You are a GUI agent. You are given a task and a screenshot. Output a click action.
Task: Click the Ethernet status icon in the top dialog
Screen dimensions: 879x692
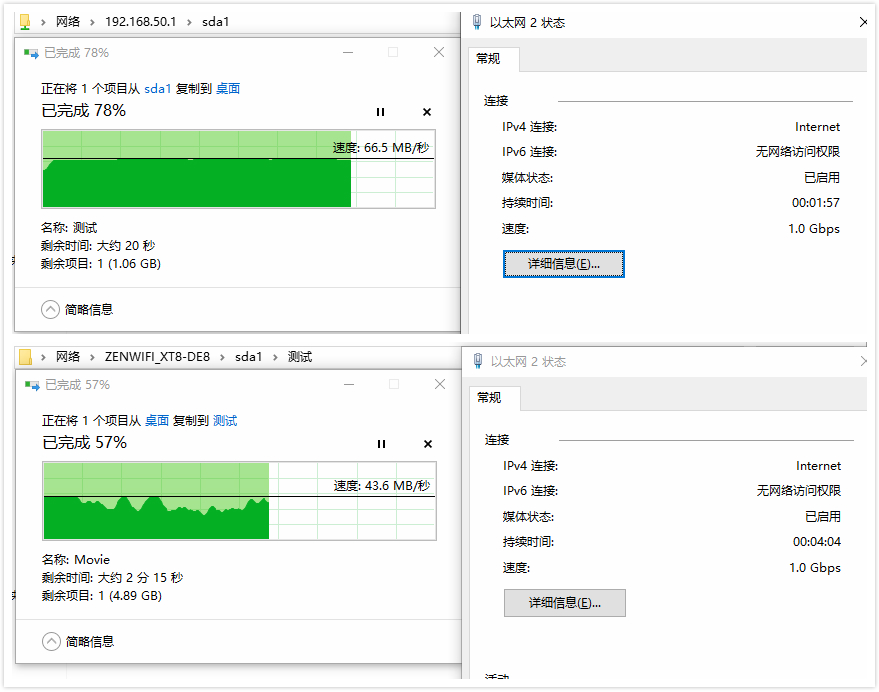(x=477, y=21)
